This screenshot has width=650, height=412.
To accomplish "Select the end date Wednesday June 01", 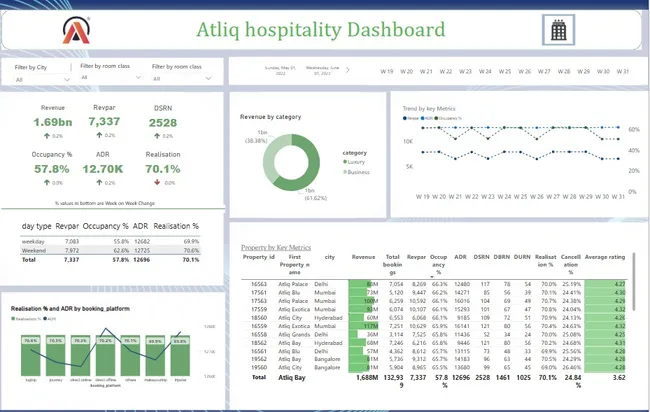I will point(322,70).
